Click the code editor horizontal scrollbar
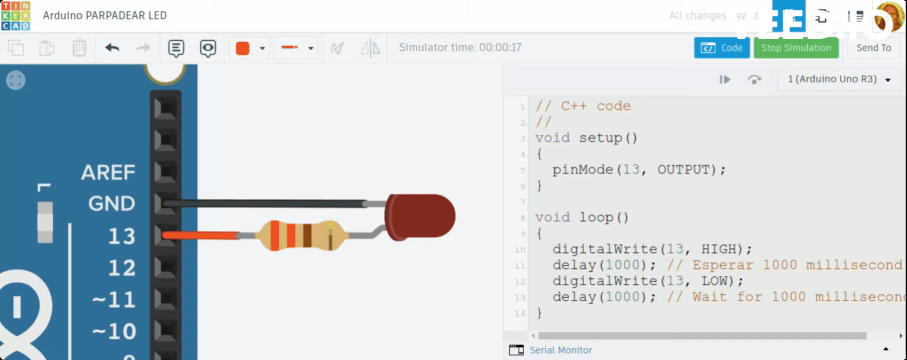 702,336
